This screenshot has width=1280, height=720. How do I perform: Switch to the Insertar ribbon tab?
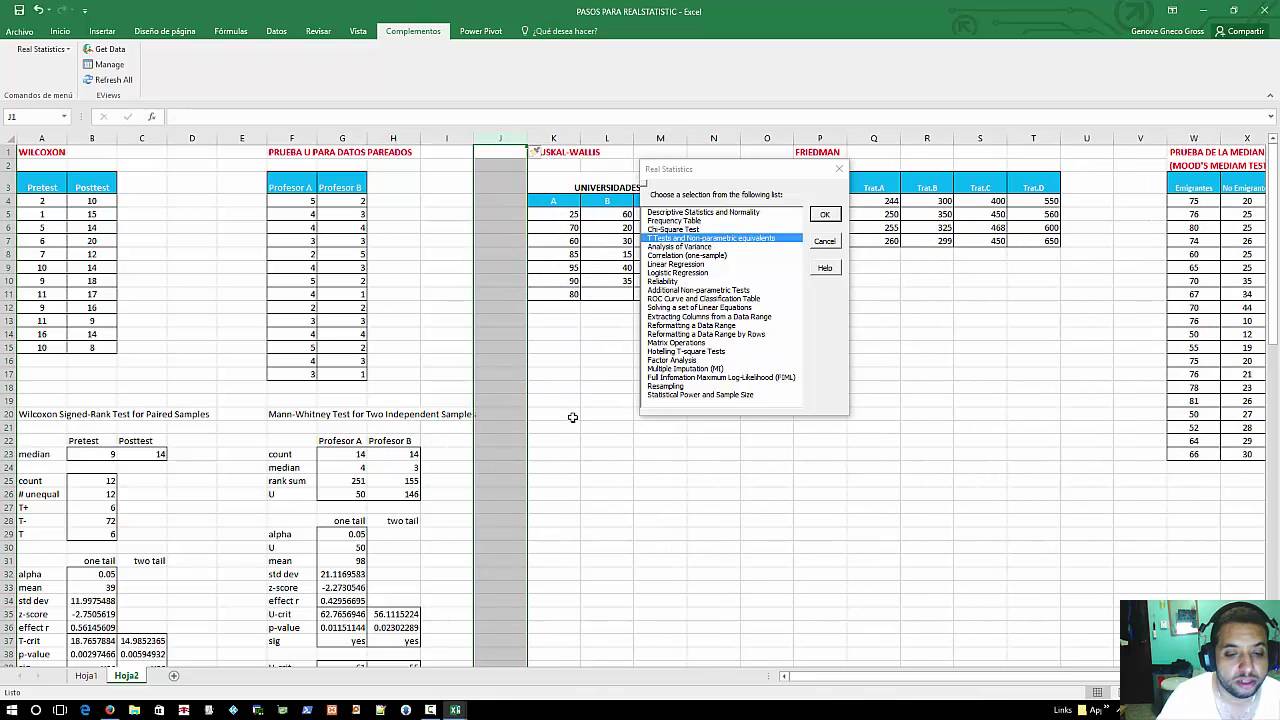coord(102,31)
